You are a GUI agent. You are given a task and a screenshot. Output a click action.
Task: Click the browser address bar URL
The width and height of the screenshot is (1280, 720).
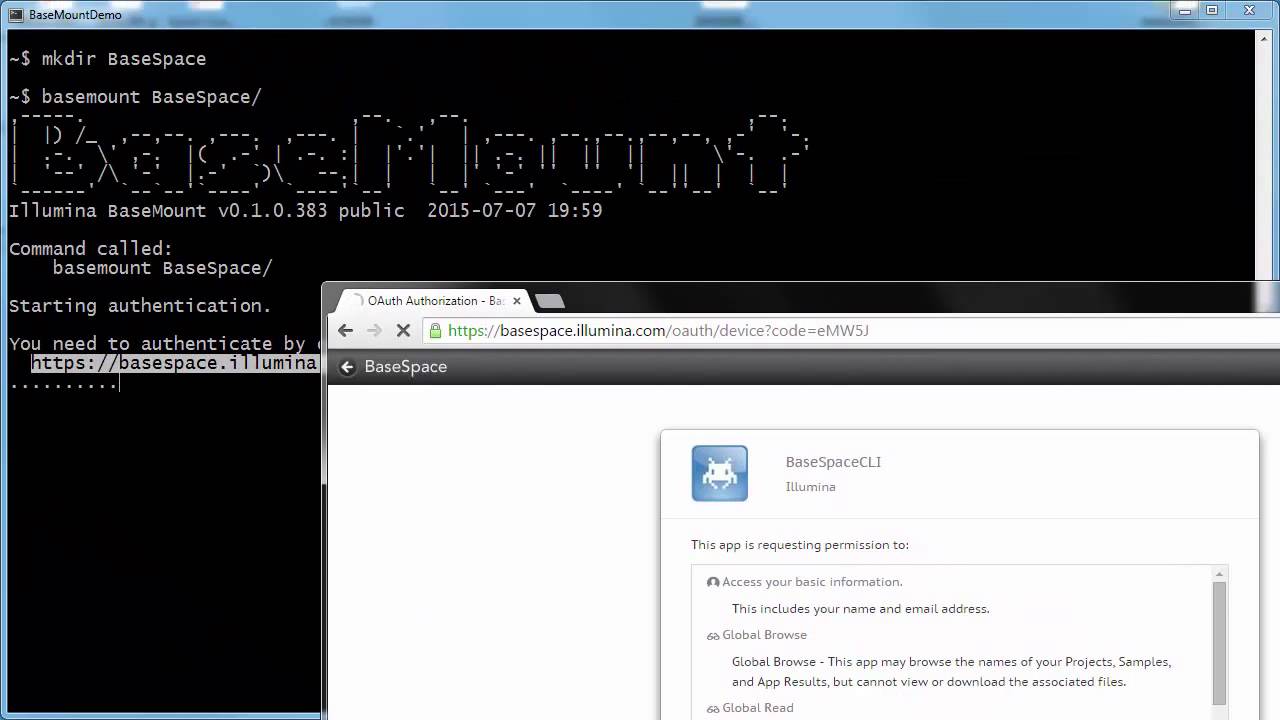tap(658, 331)
